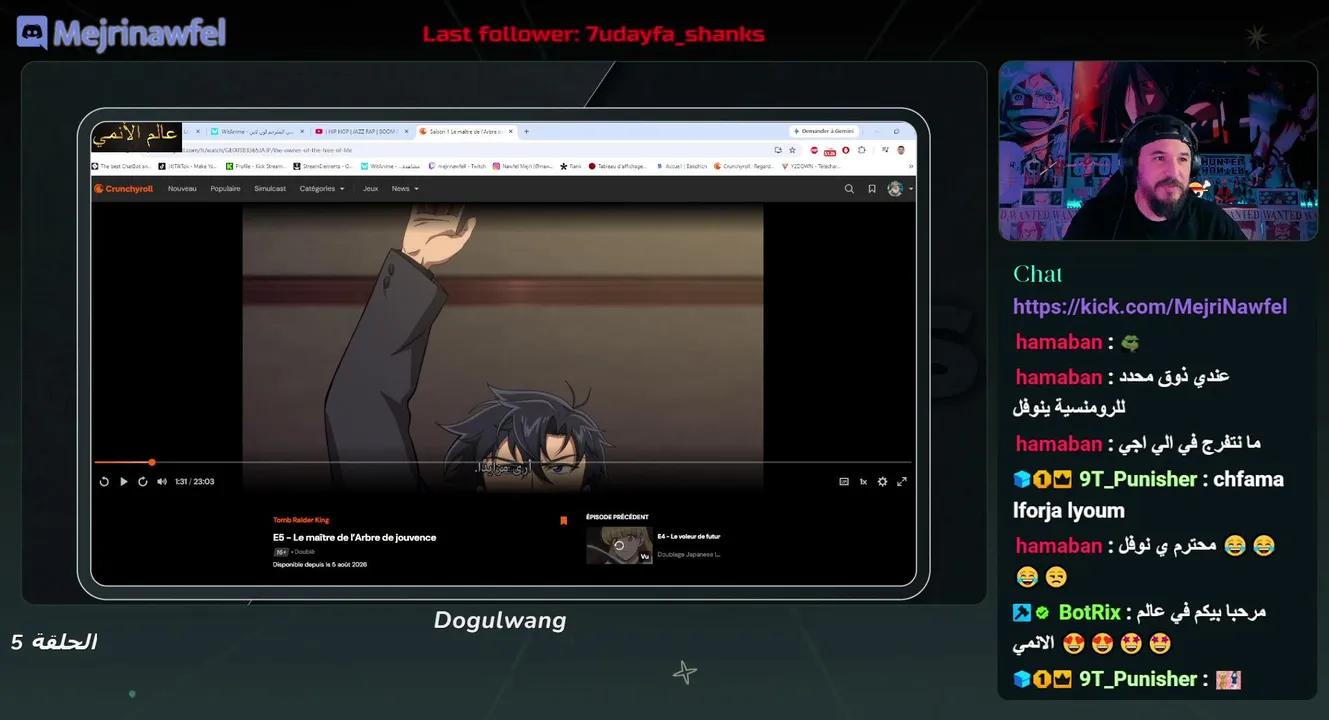1329x720 pixels.
Task: Expand the Catégories dropdown
Action: pos(322,188)
